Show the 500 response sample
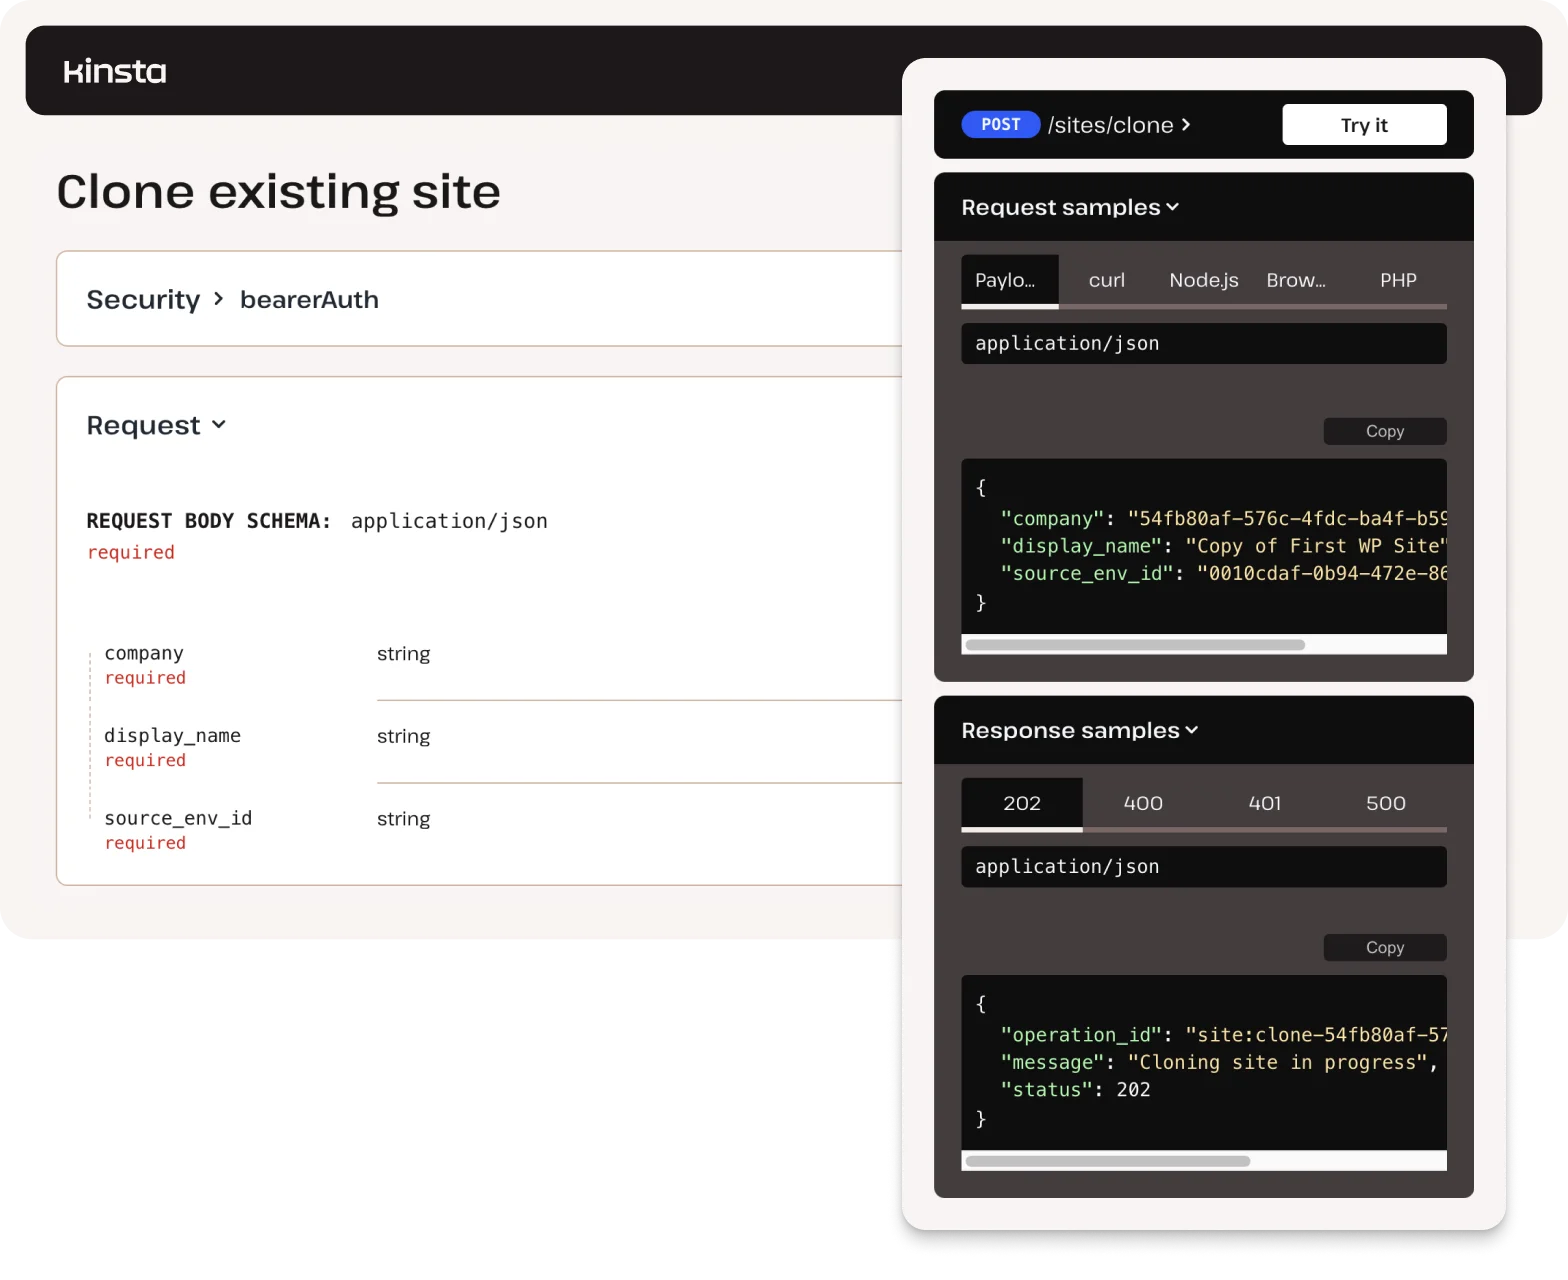 coord(1385,804)
